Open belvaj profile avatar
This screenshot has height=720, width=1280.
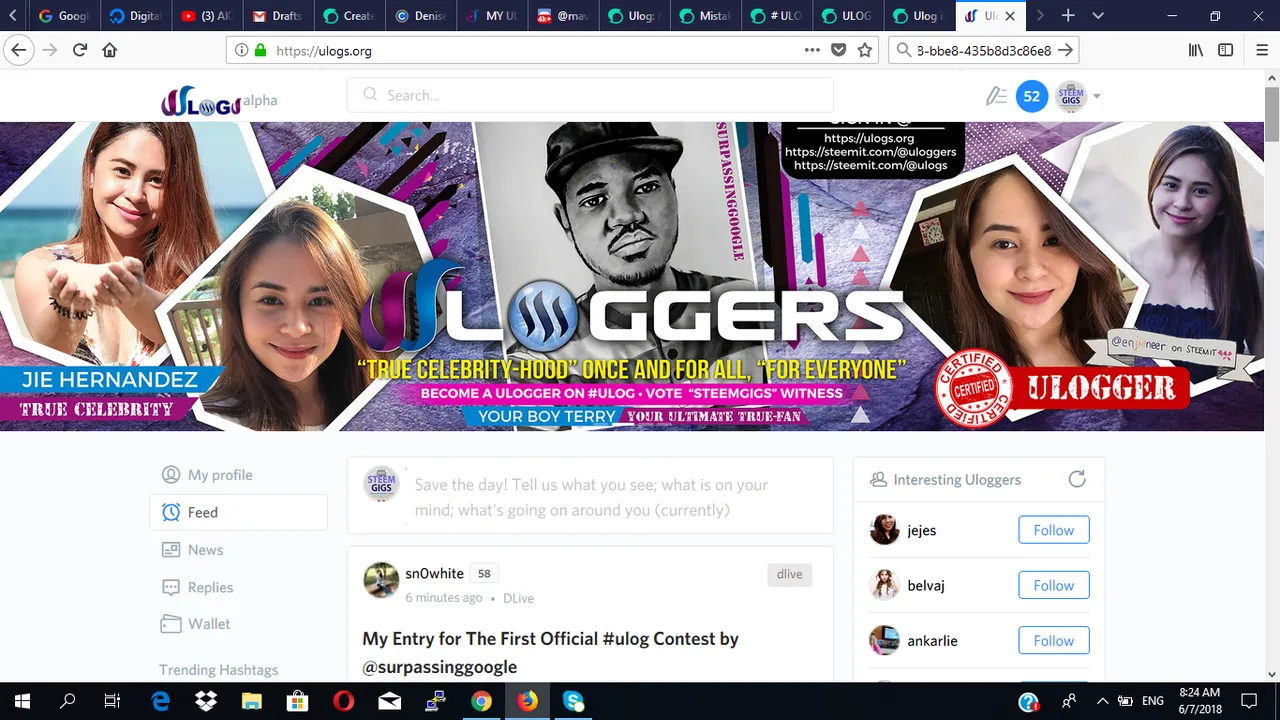[x=884, y=585]
